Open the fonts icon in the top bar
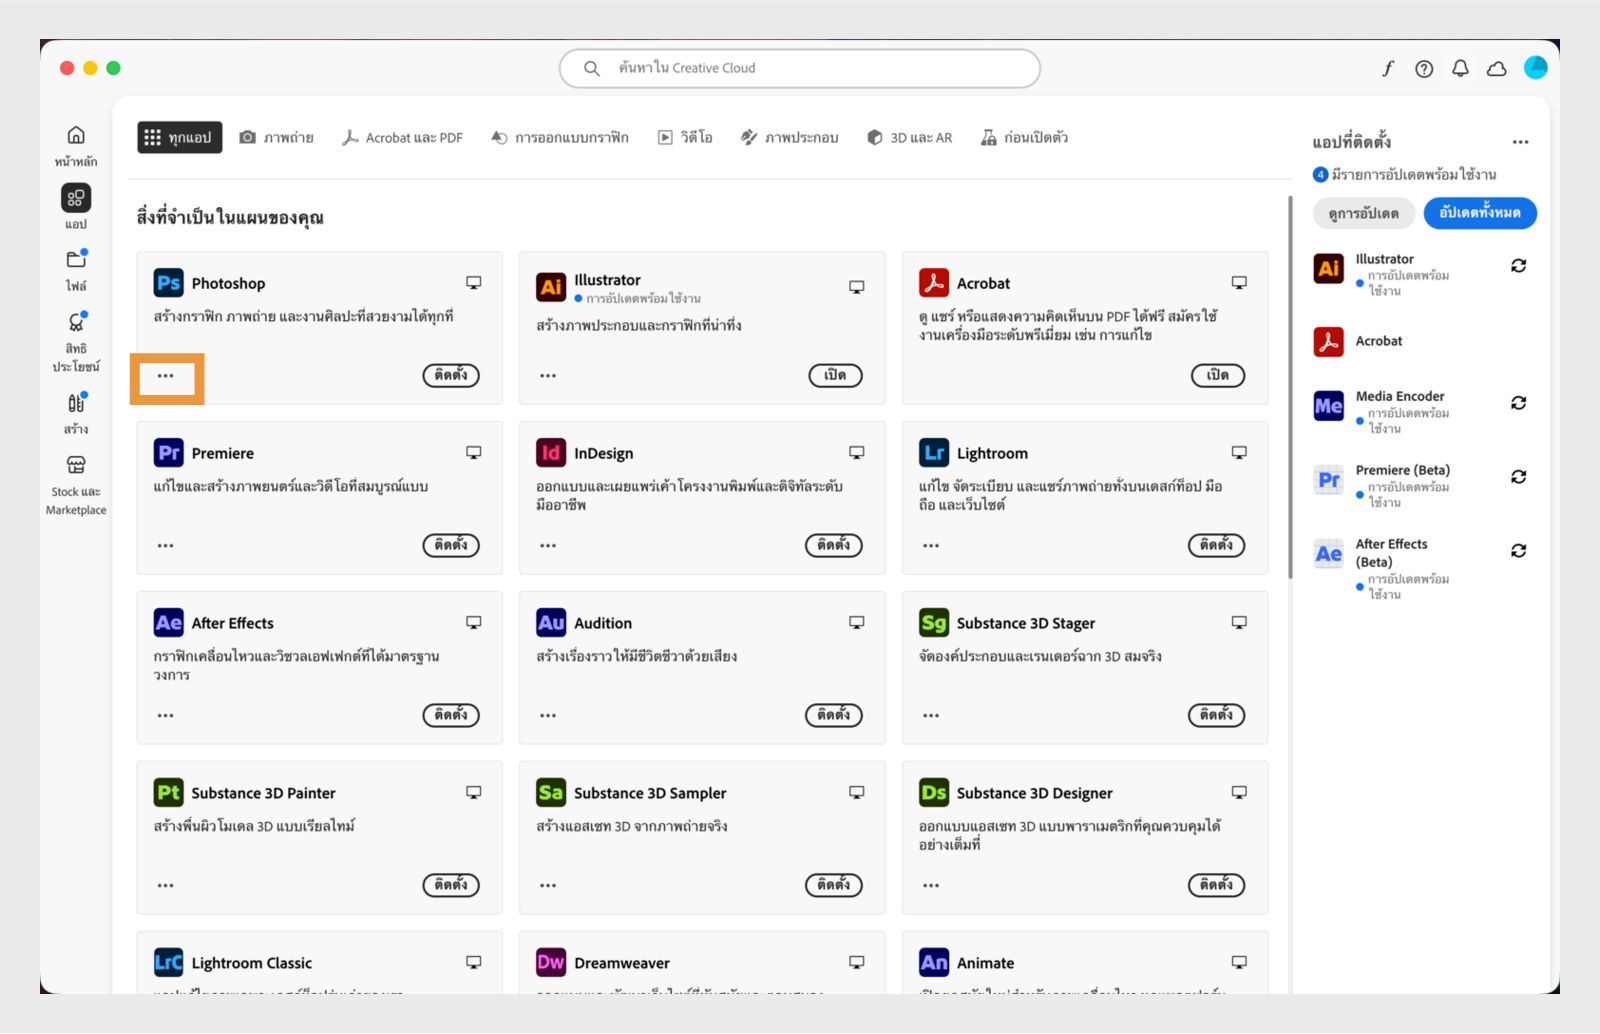 [x=1388, y=68]
